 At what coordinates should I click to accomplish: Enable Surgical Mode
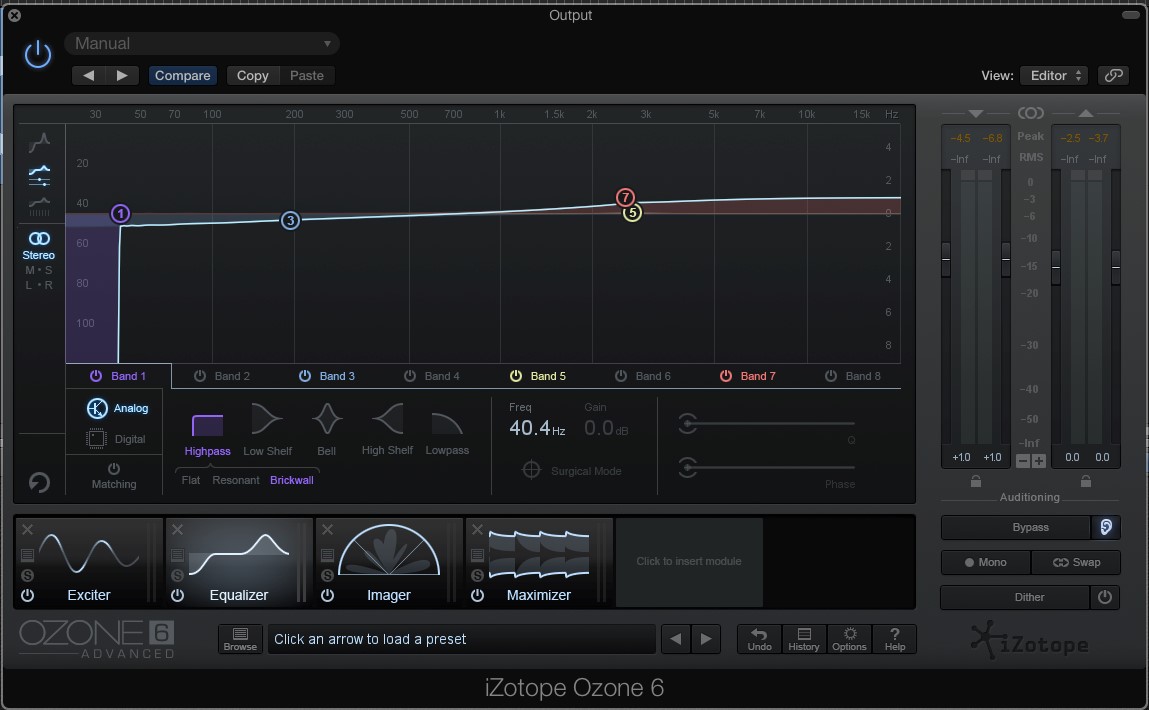572,470
